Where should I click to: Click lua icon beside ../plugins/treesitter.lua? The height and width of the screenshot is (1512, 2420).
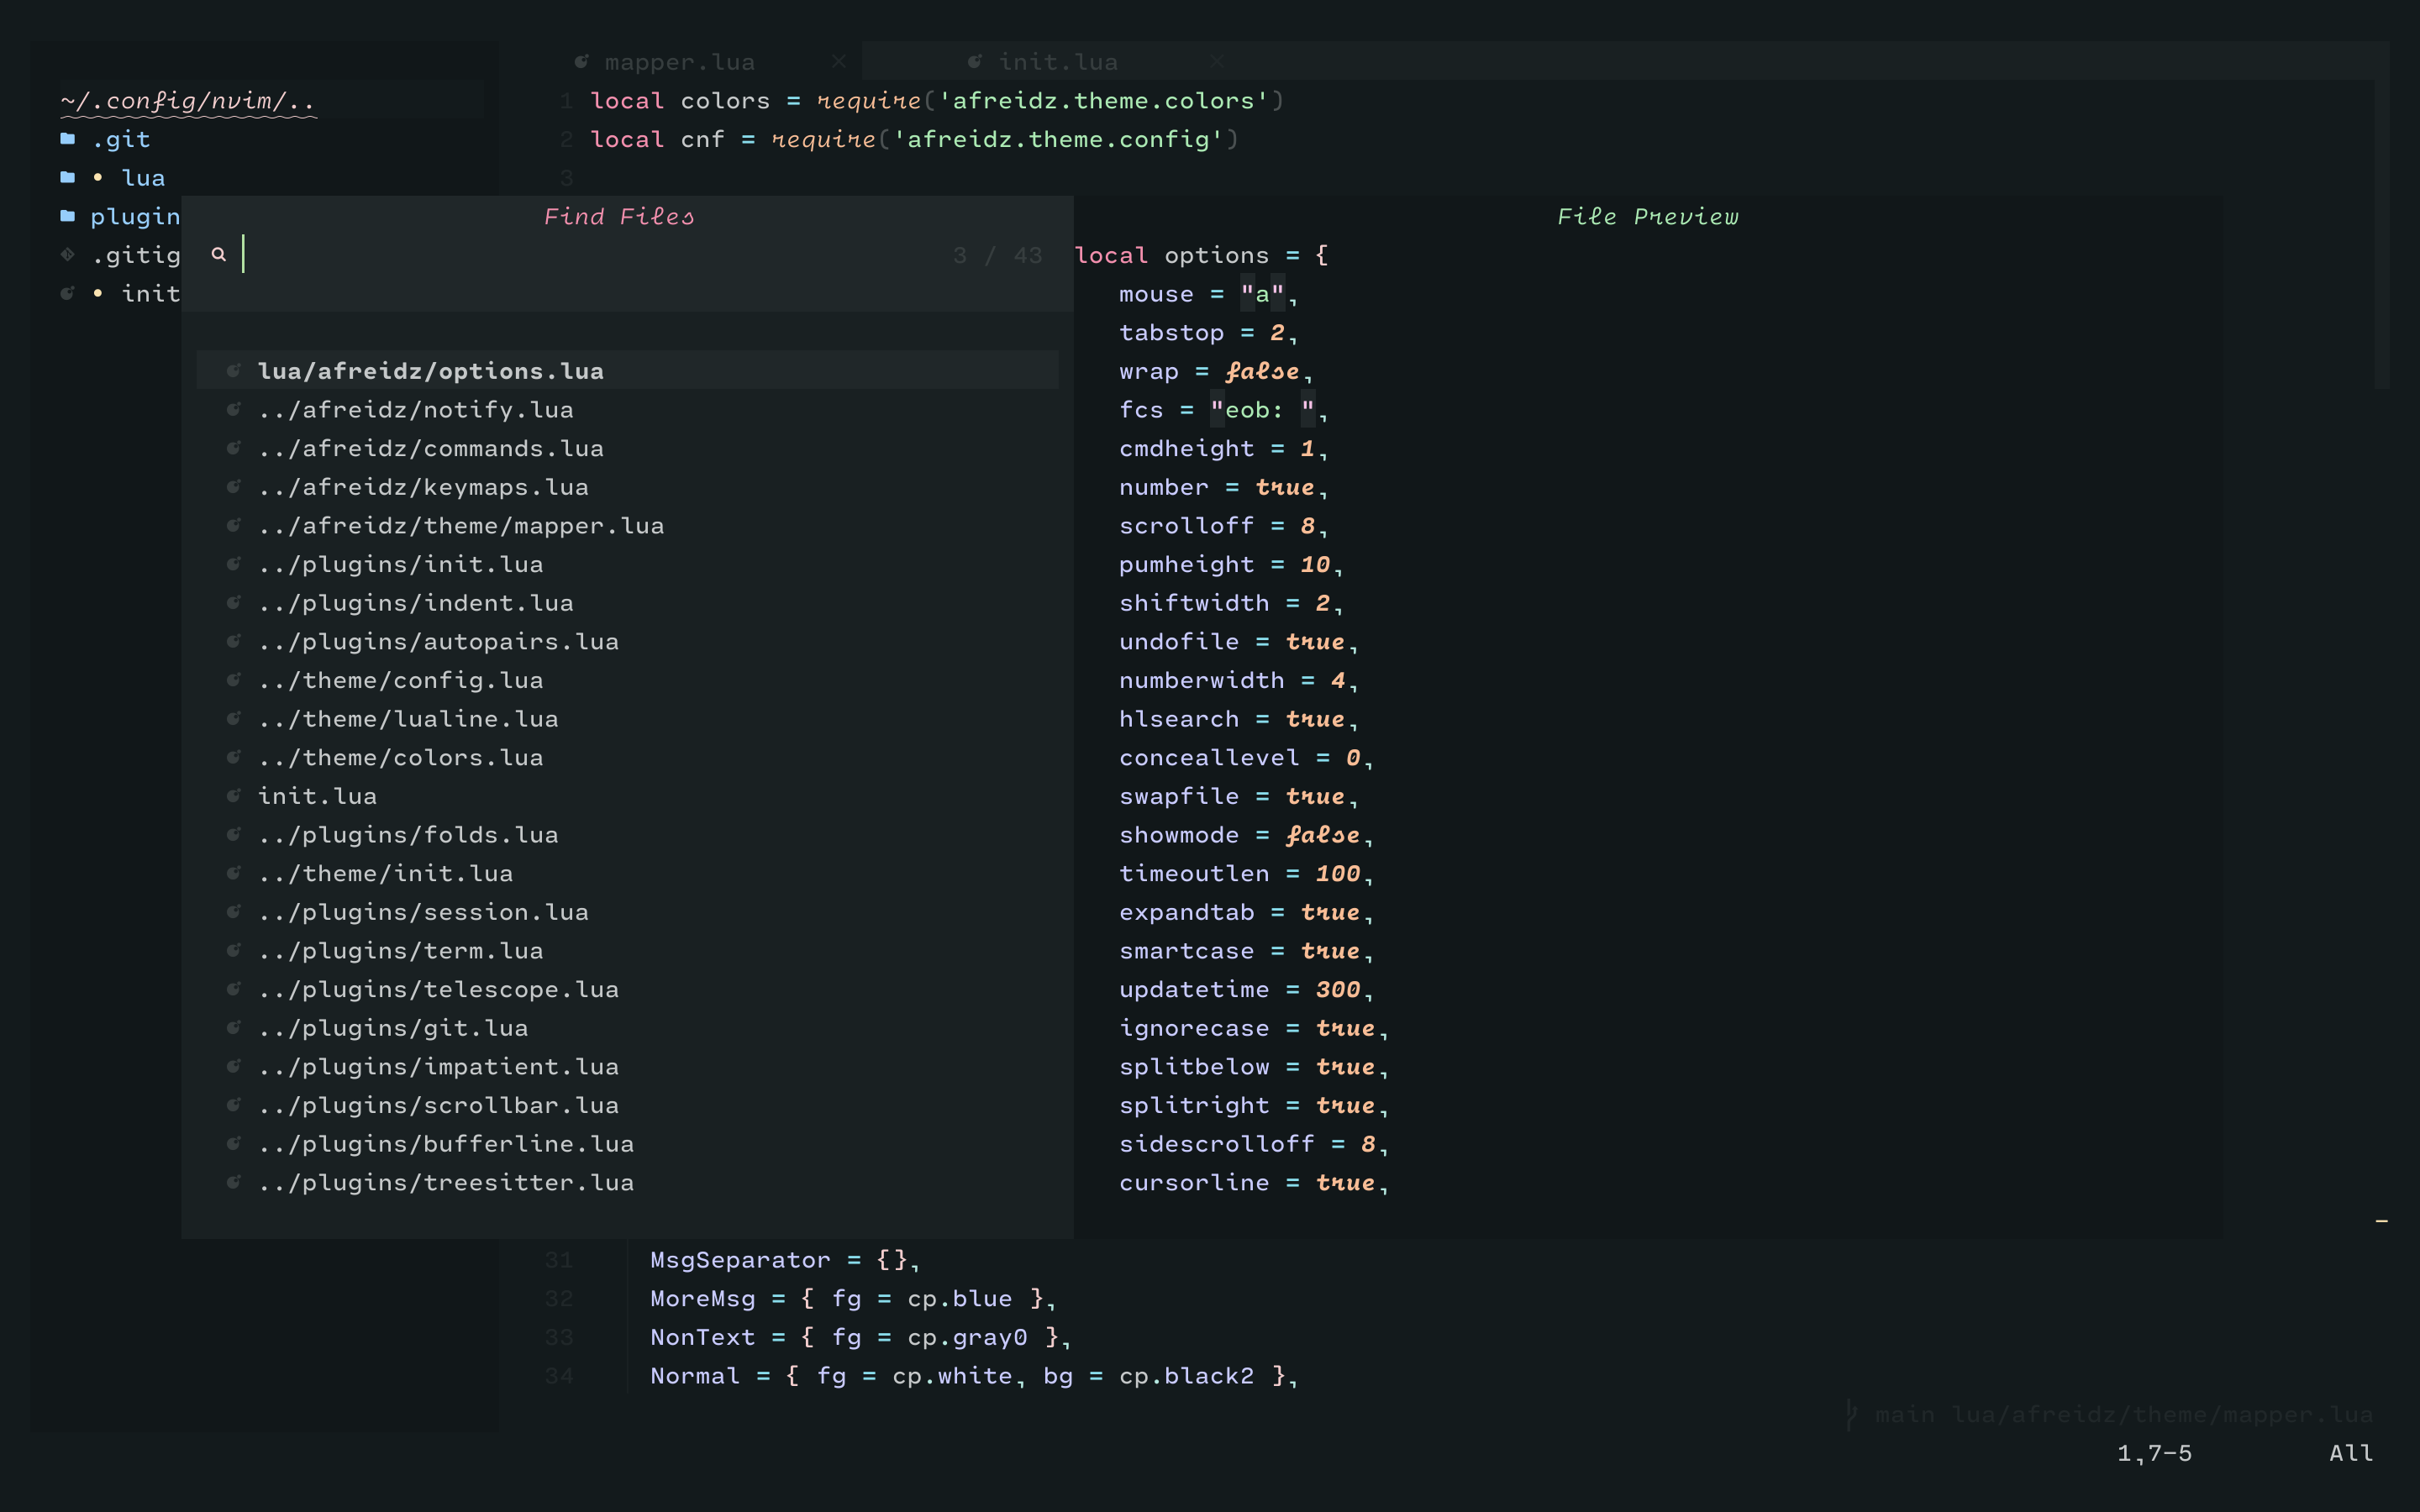click(x=233, y=1182)
